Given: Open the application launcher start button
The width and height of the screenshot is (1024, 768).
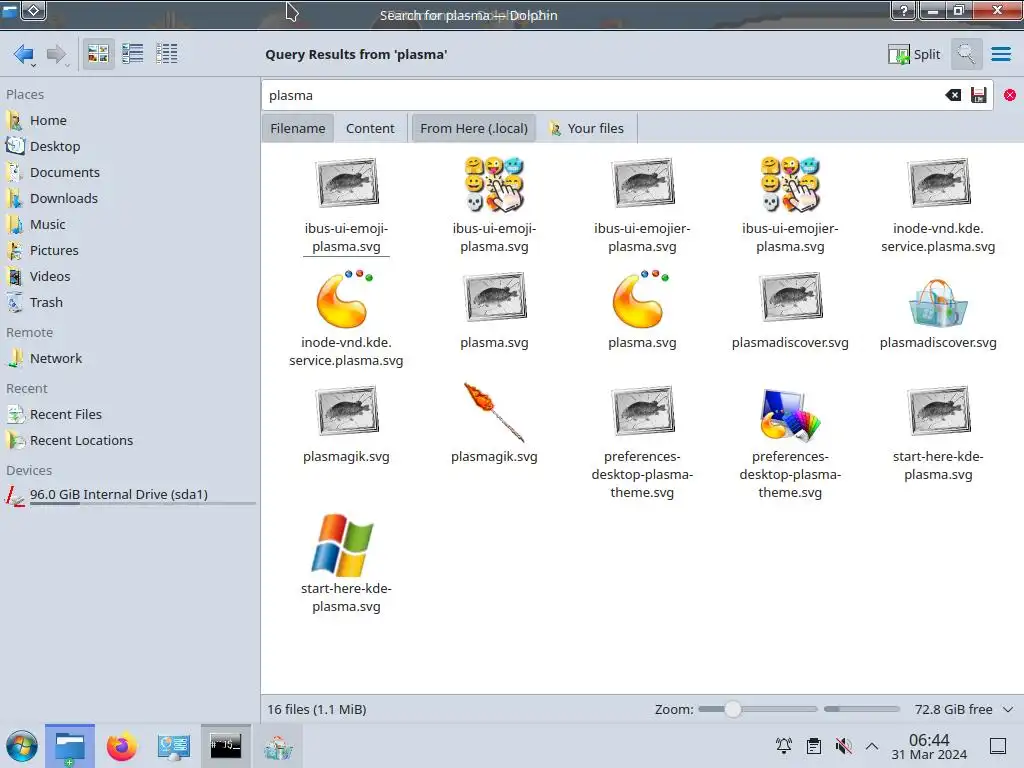Looking at the screenshot, I should pyautogui.click(x=22, y=746).
